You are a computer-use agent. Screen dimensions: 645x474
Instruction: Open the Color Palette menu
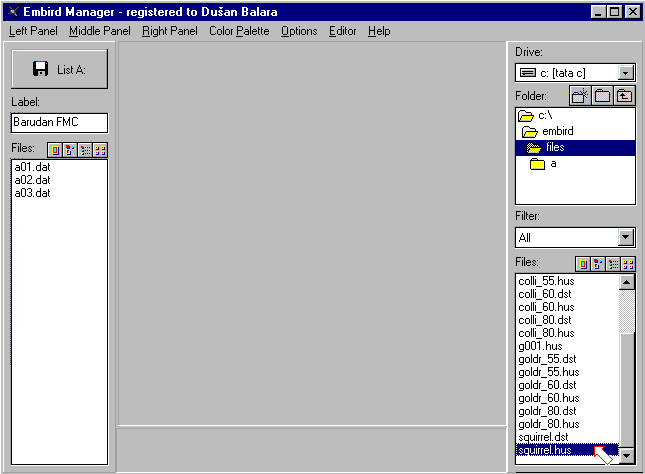(239, 31)
